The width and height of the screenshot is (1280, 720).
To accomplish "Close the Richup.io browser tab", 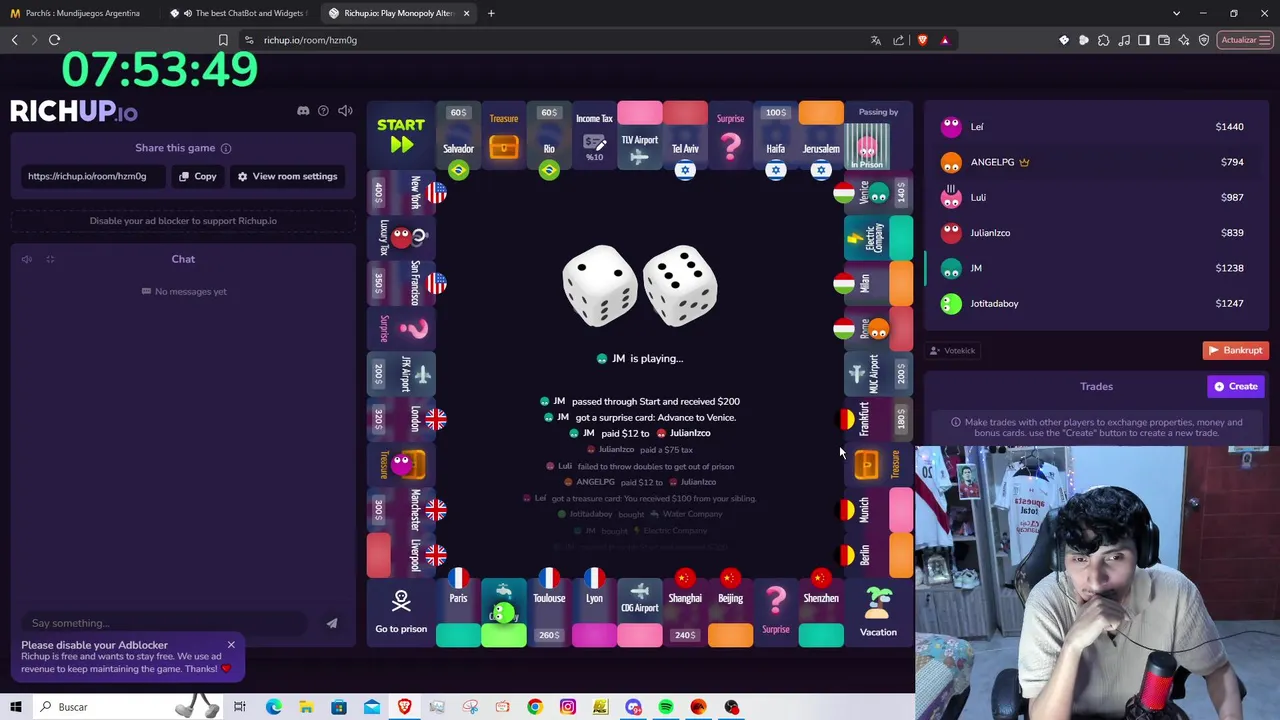I will [x=466, y=13].
